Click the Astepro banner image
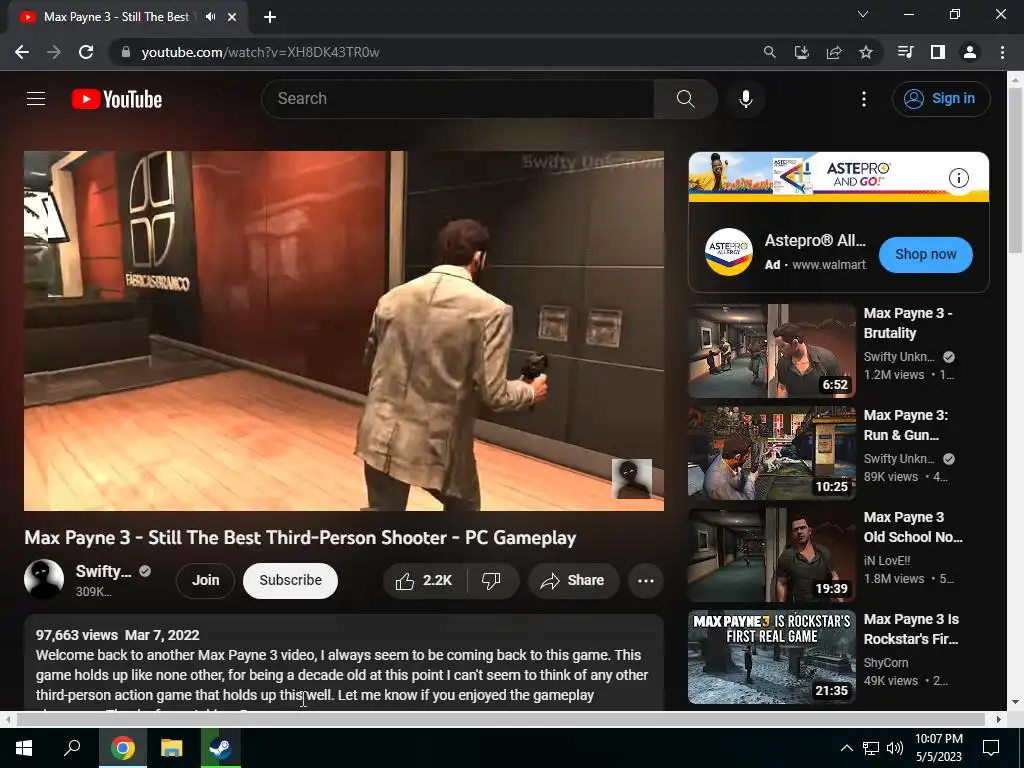This screenshot has width=1024, height=768. (839, 176)
